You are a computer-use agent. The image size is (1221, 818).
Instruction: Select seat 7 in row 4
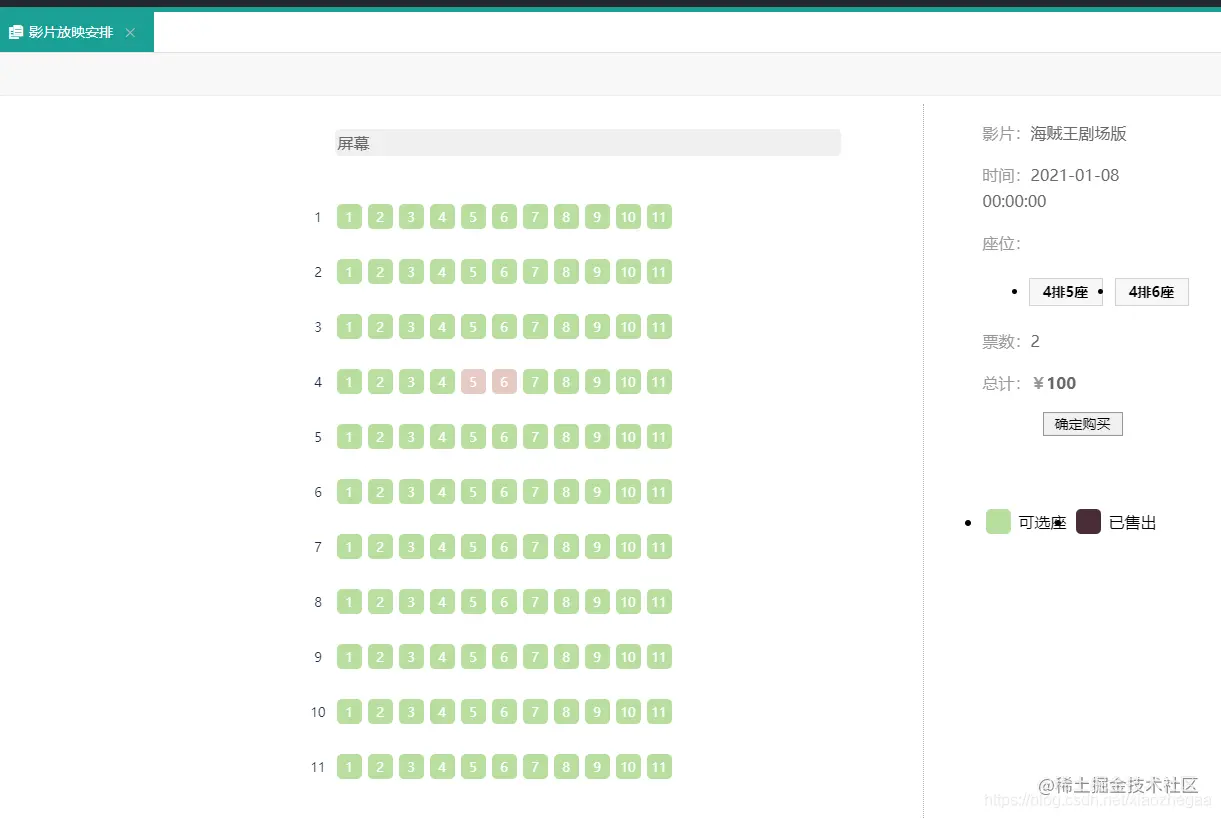click(535, 382)
